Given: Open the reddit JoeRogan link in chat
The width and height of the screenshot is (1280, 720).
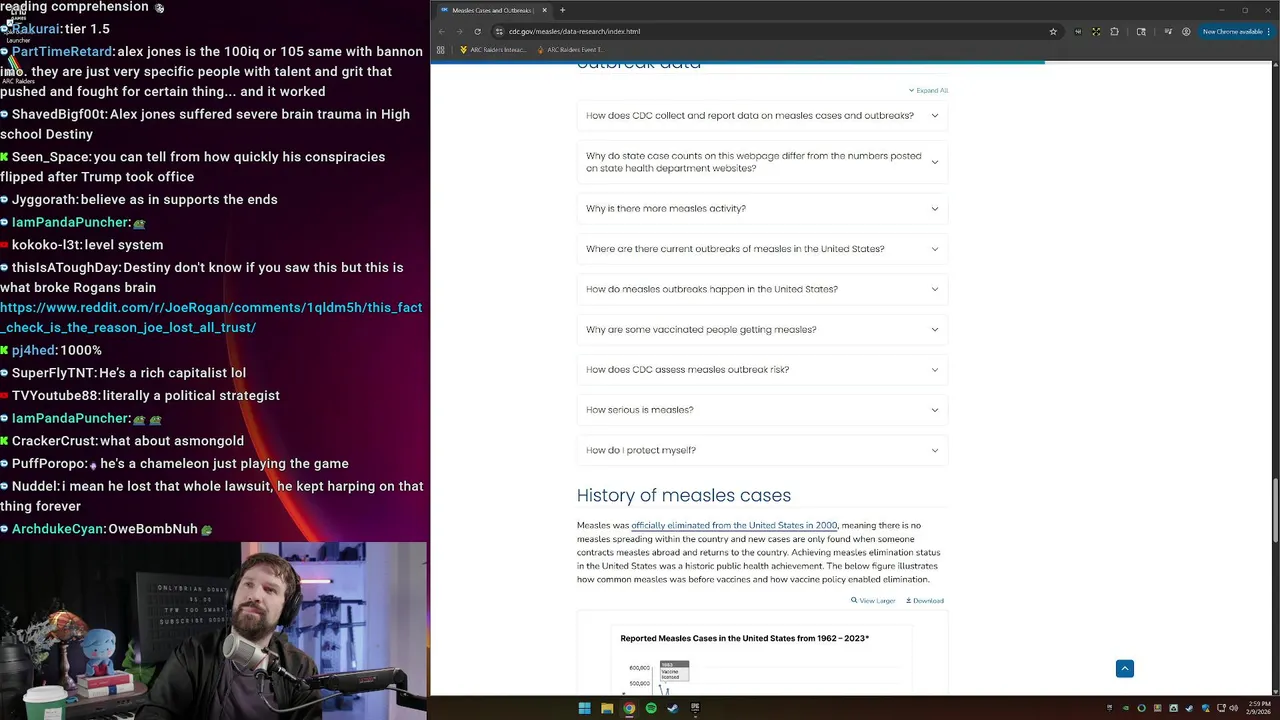Looking at the screenshot, I should pyautogui.click(x=211, y=317).
